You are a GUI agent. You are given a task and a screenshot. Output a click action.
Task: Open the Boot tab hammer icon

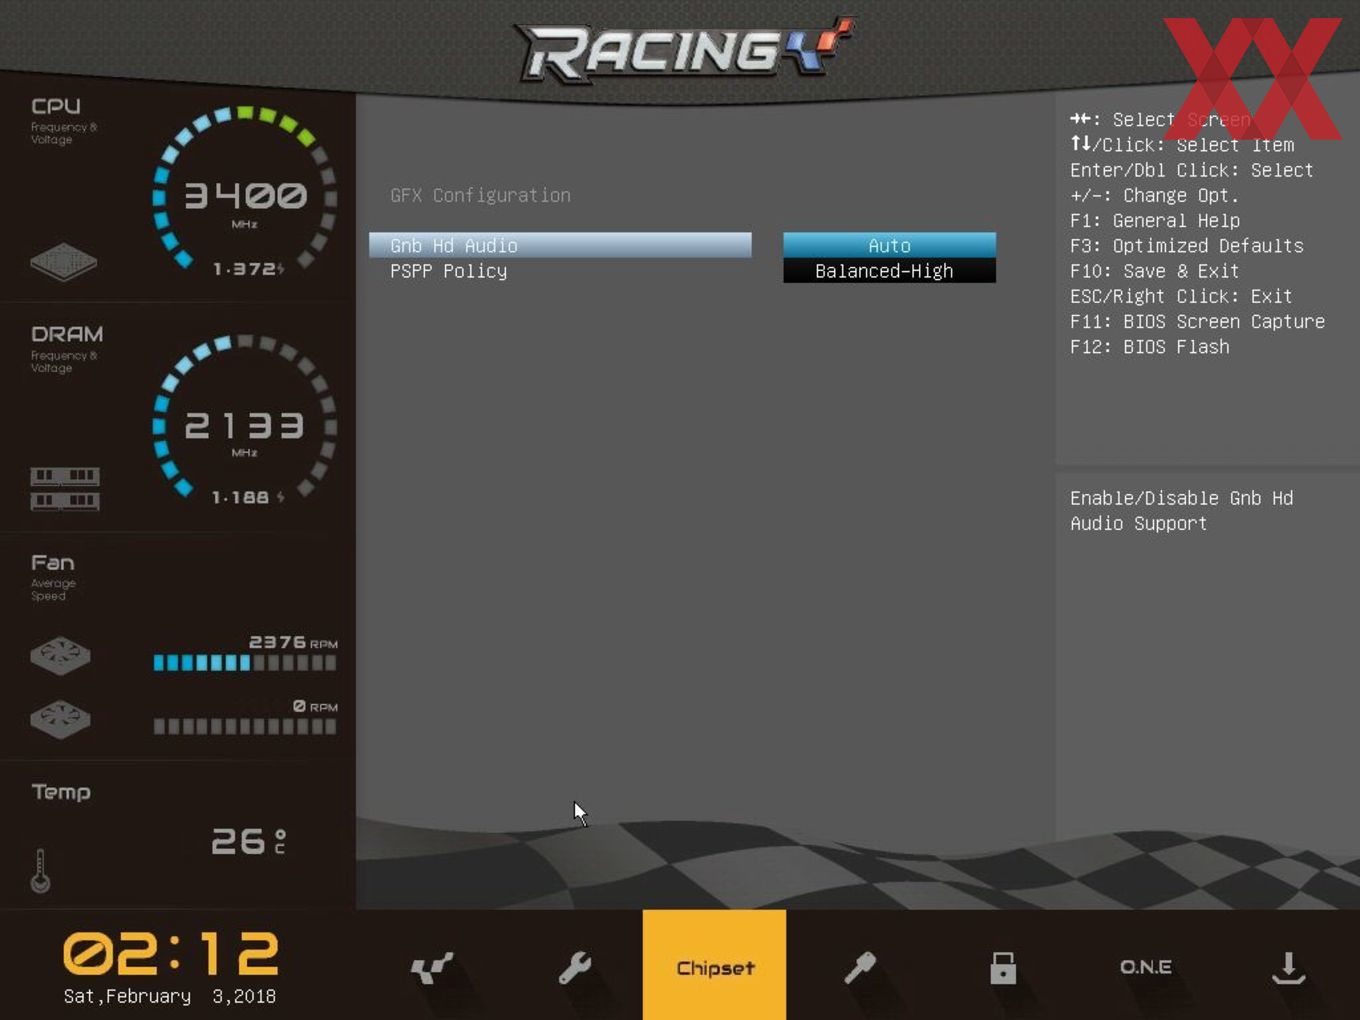coord(859,968)
